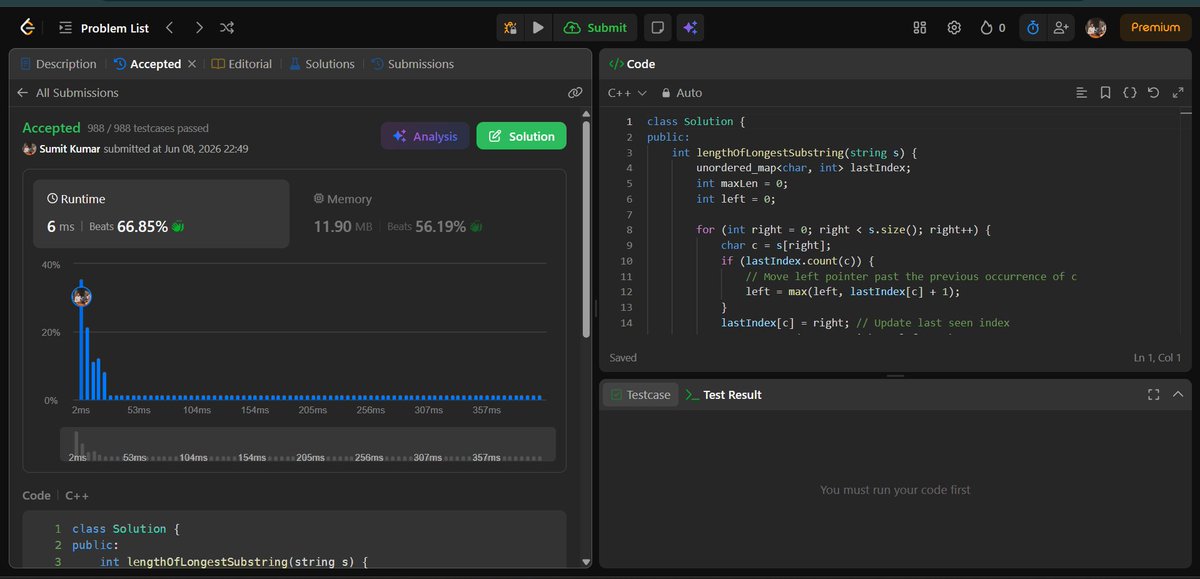Click the '988 / 988 testcases passed' text
1200x579 pixels.
coord(149,128)
